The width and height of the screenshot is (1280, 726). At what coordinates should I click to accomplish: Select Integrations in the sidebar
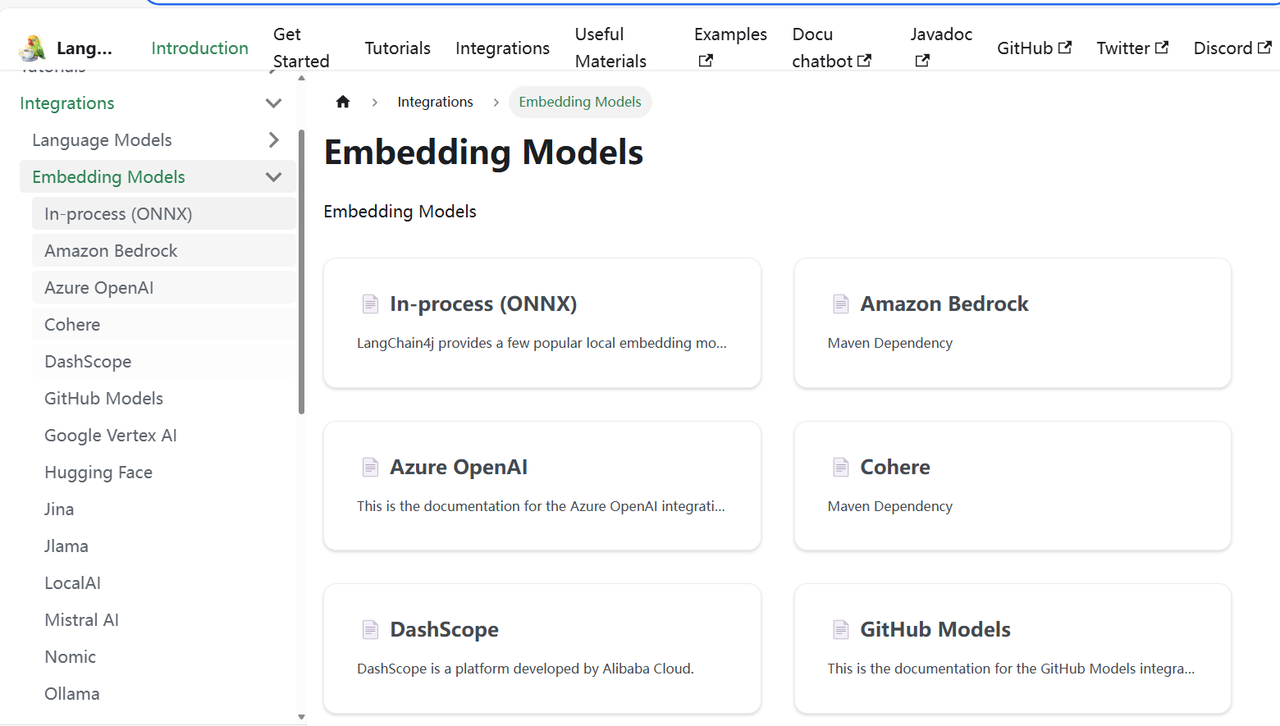pyautogui.click(x=67, y=103)
